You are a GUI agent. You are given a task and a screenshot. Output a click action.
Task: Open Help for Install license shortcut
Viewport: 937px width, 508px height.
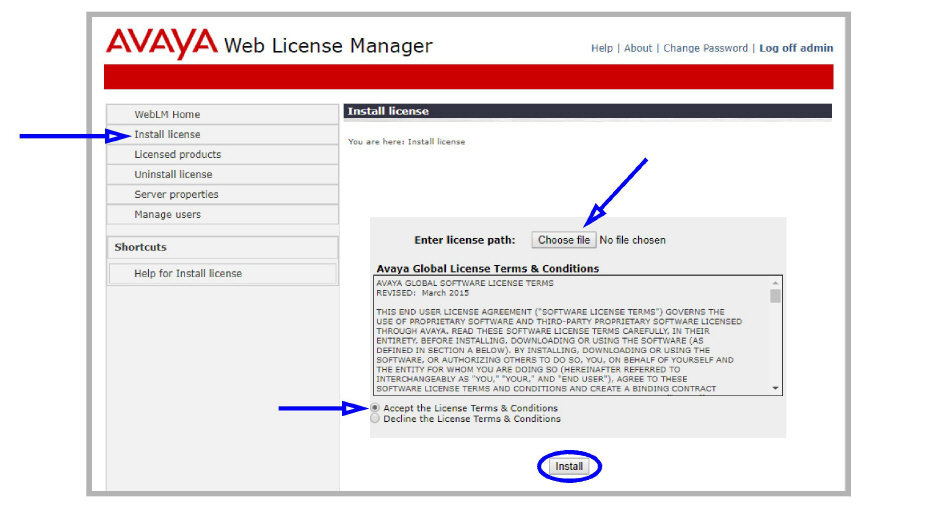coord(222,273)
